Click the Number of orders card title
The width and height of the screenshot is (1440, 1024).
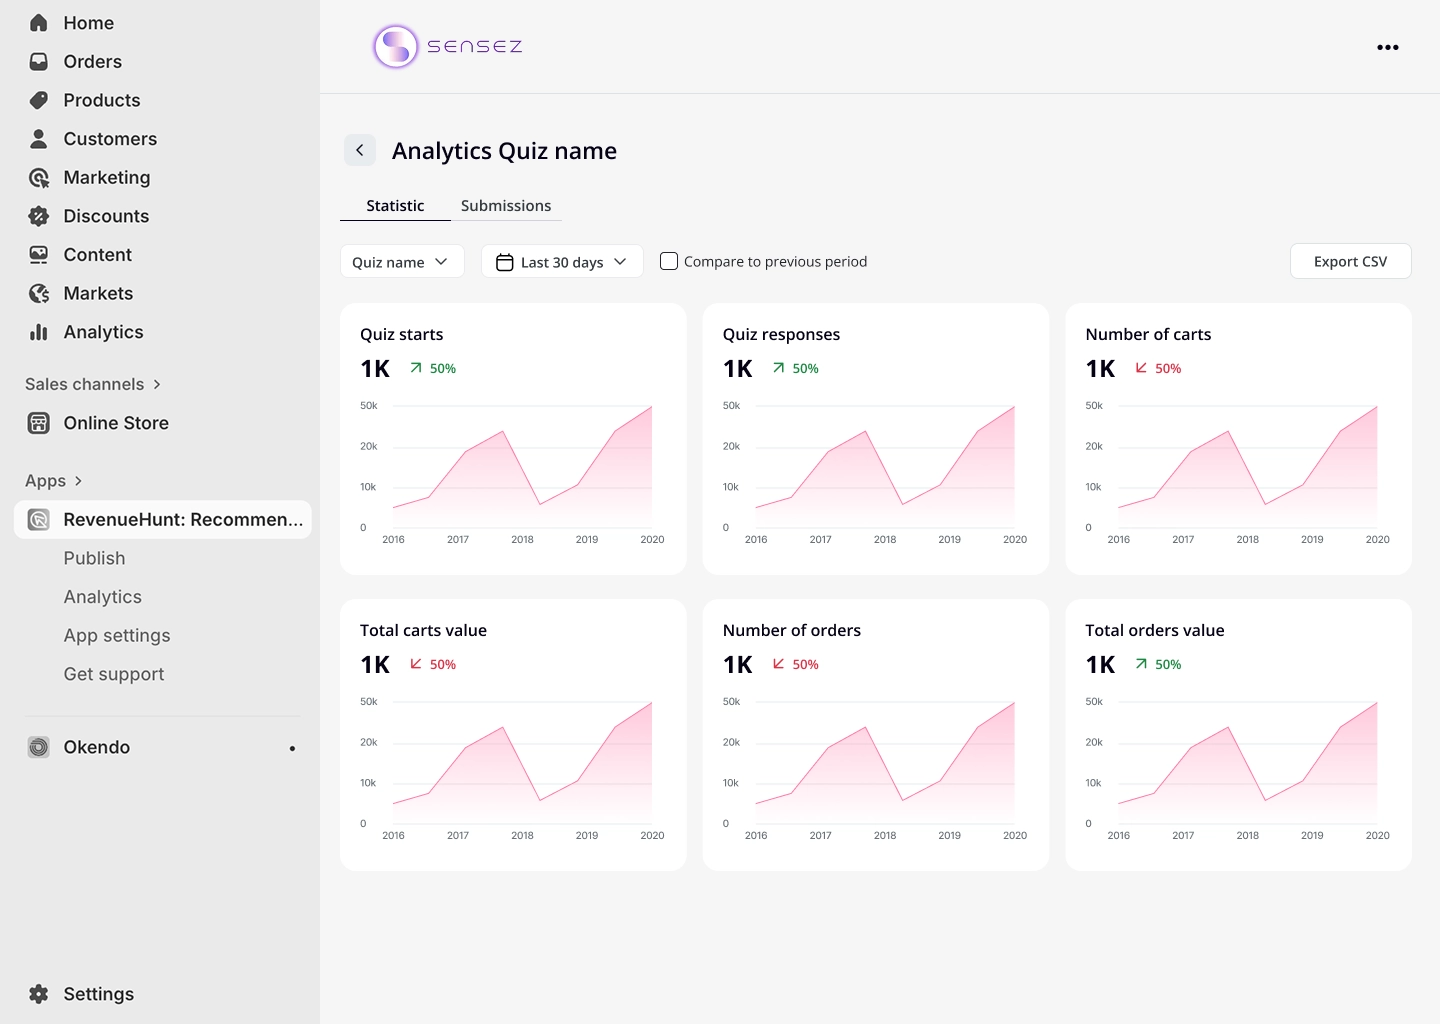[792, 630]
